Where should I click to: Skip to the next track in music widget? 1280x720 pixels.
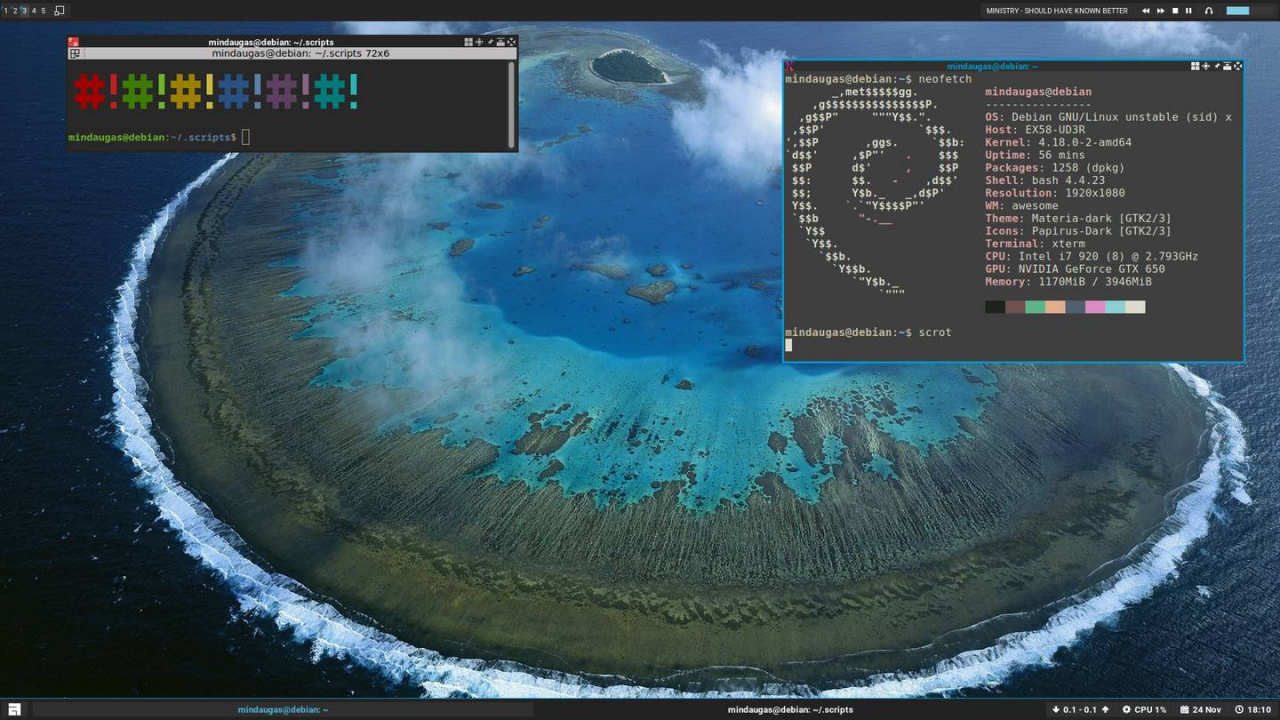point(1161,10)
